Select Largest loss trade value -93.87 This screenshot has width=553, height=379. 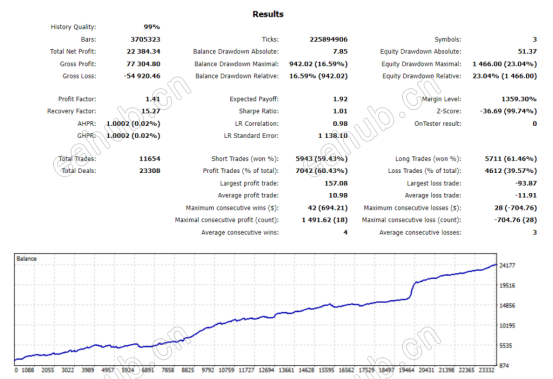click(526, 183)
